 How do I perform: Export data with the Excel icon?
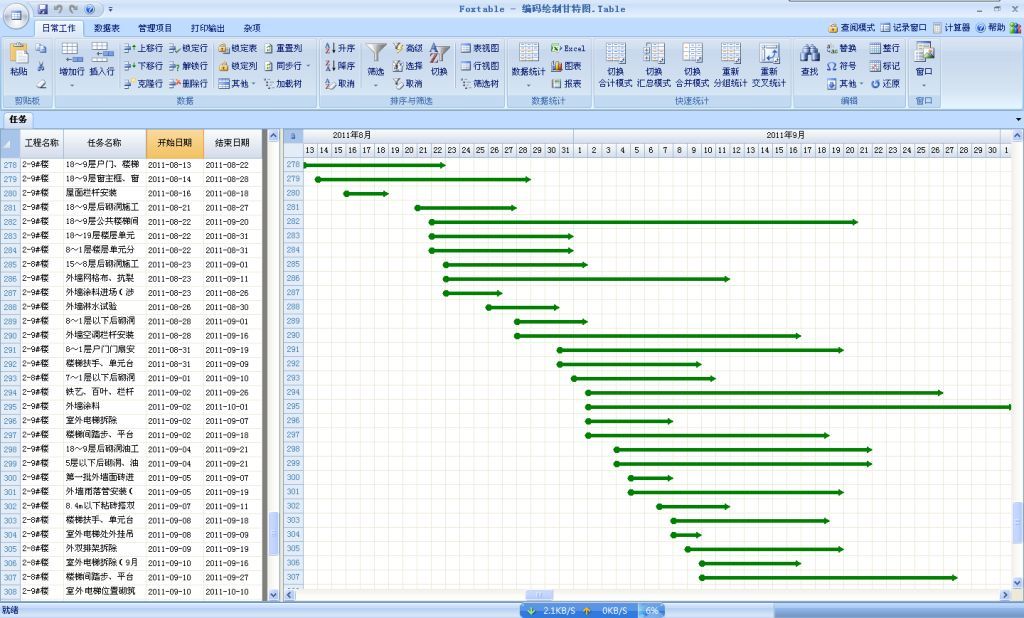[568, 48]
